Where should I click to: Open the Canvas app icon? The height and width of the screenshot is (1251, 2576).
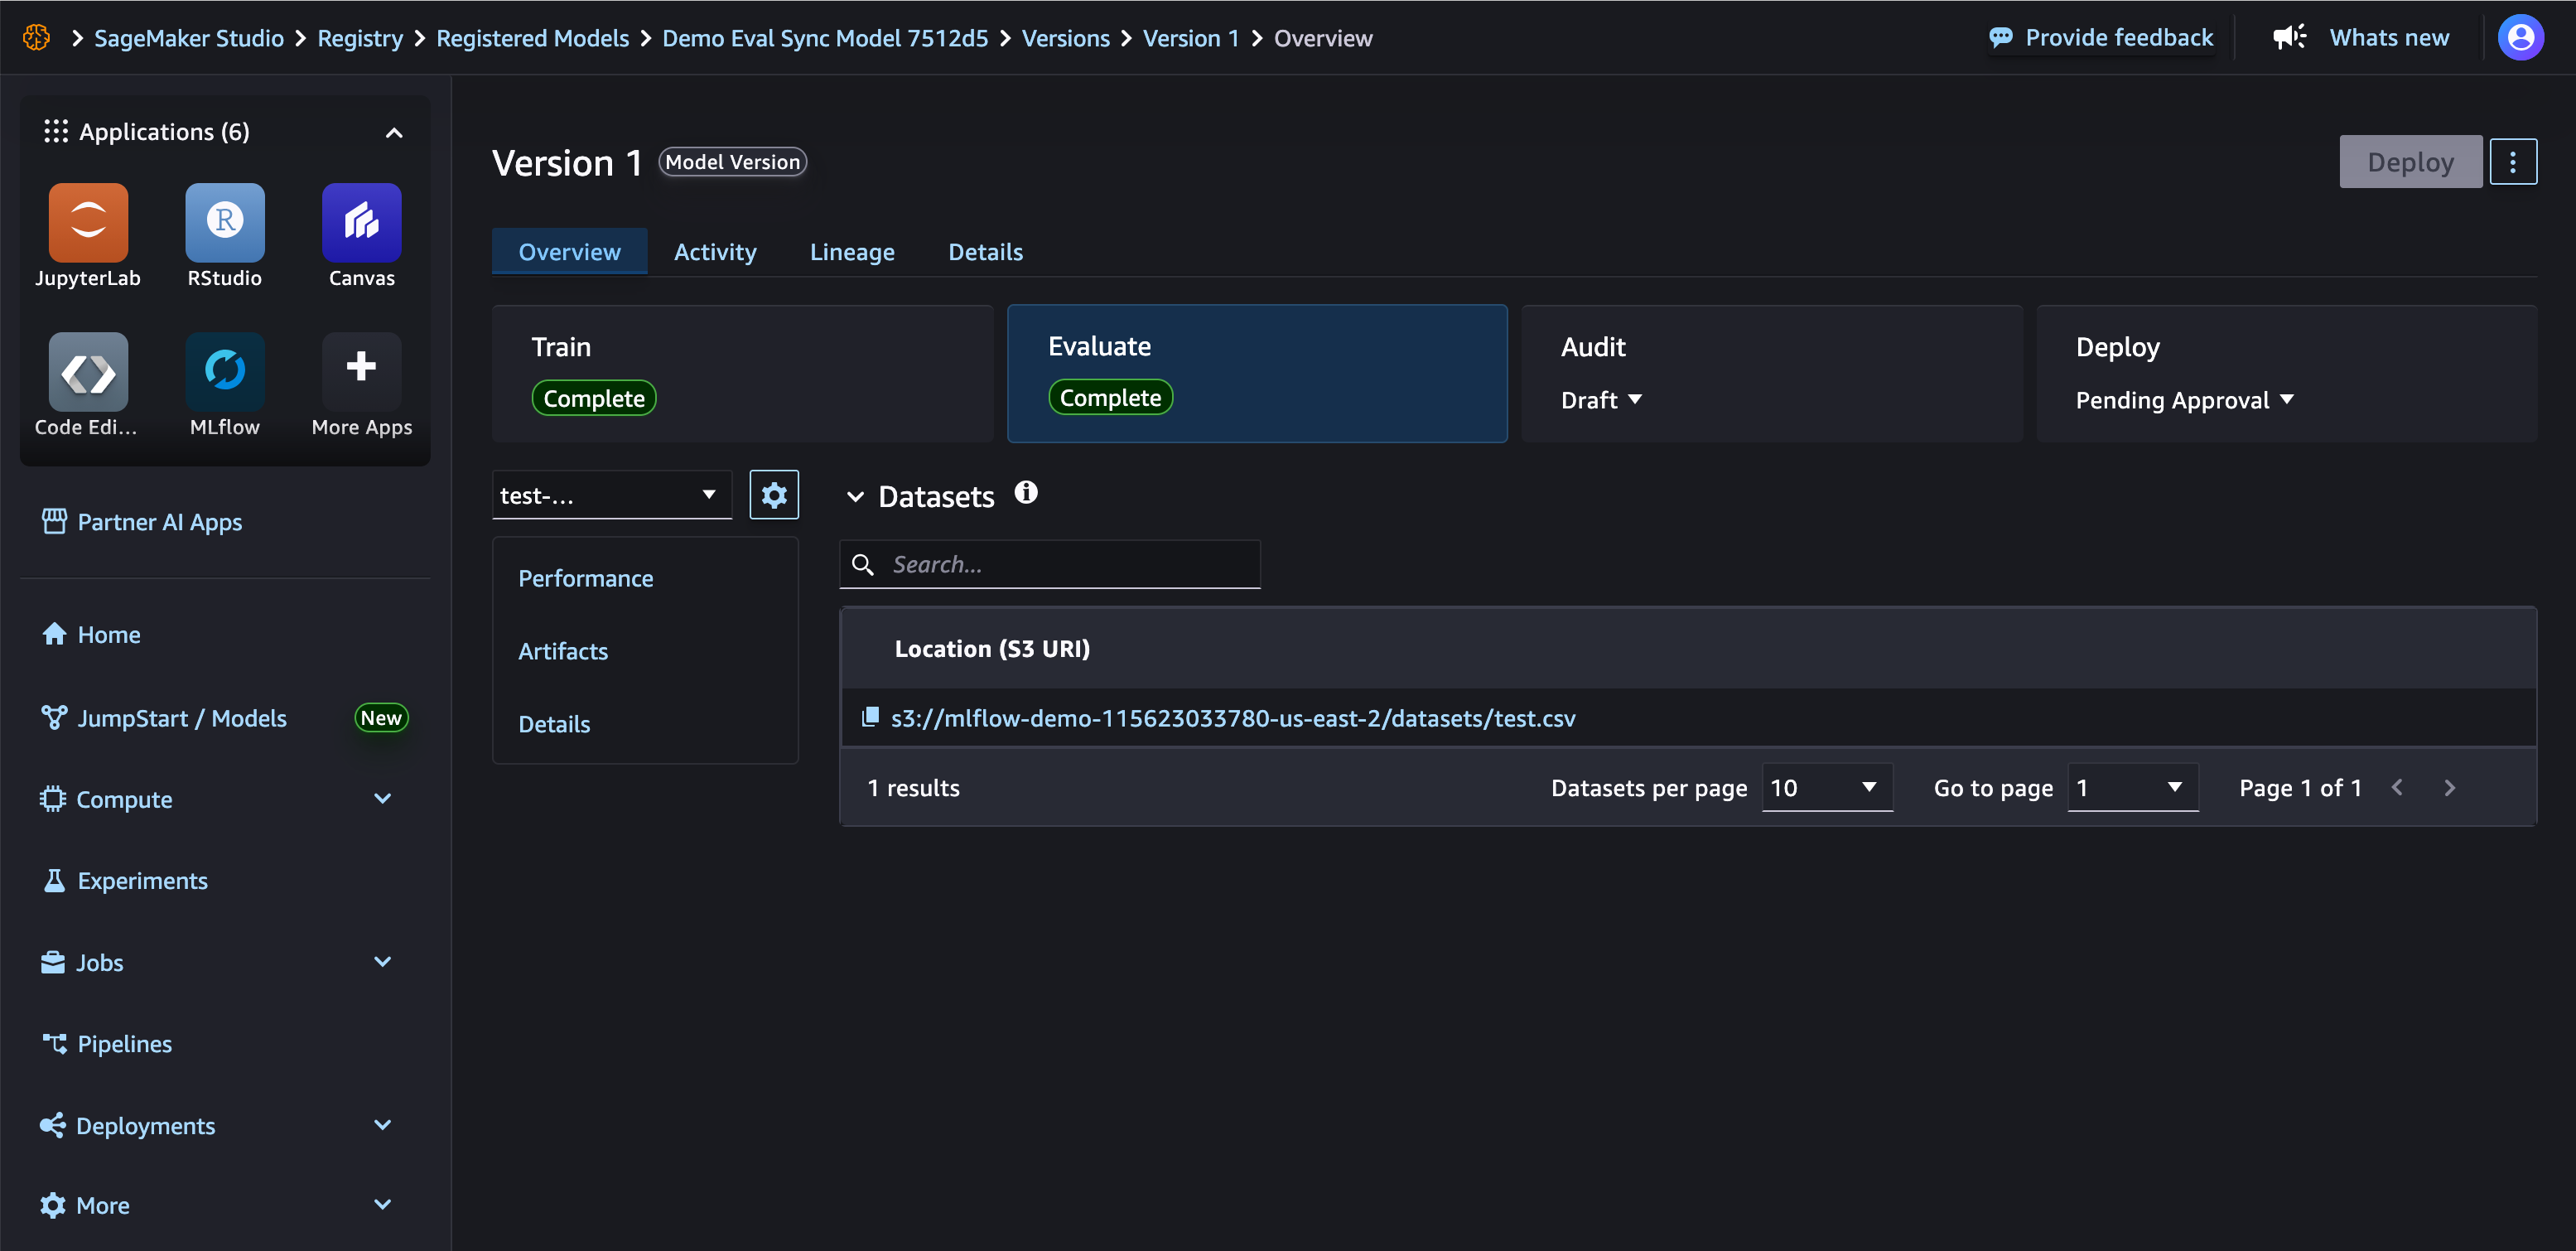coord(361,222)
